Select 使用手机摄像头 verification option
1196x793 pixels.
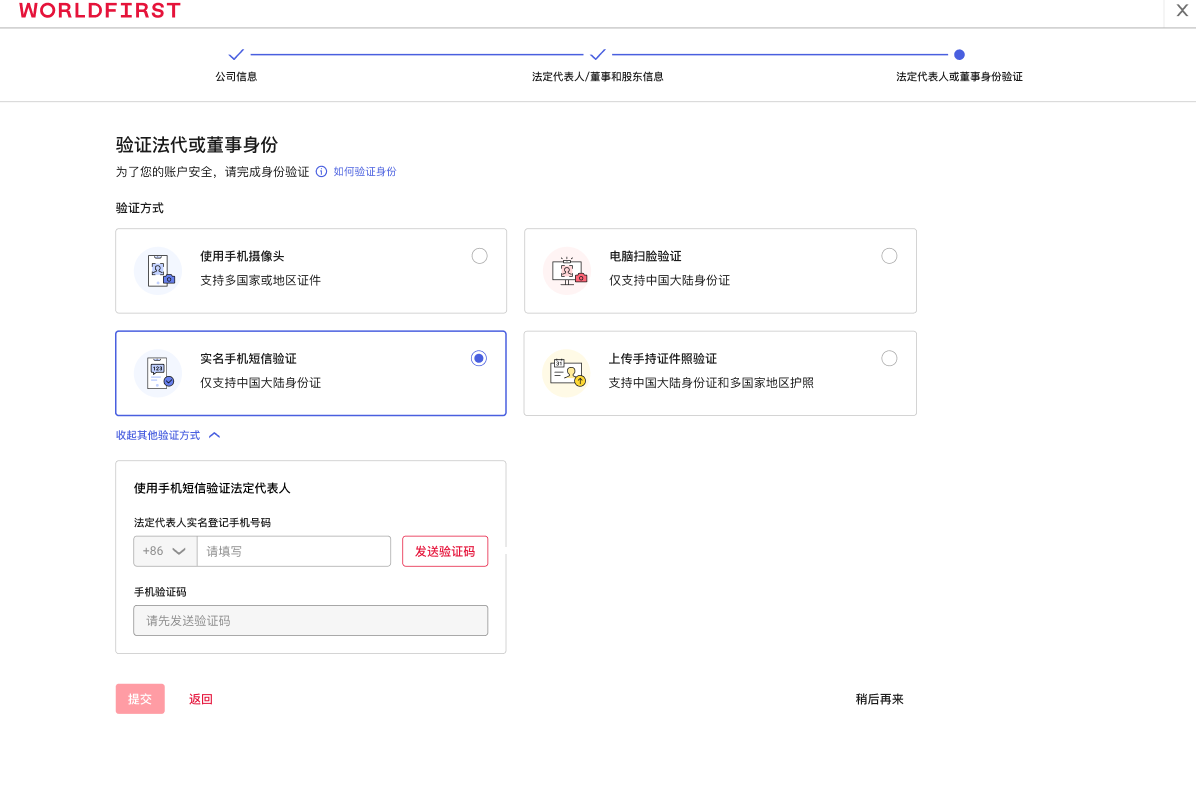tap(479, 256)
